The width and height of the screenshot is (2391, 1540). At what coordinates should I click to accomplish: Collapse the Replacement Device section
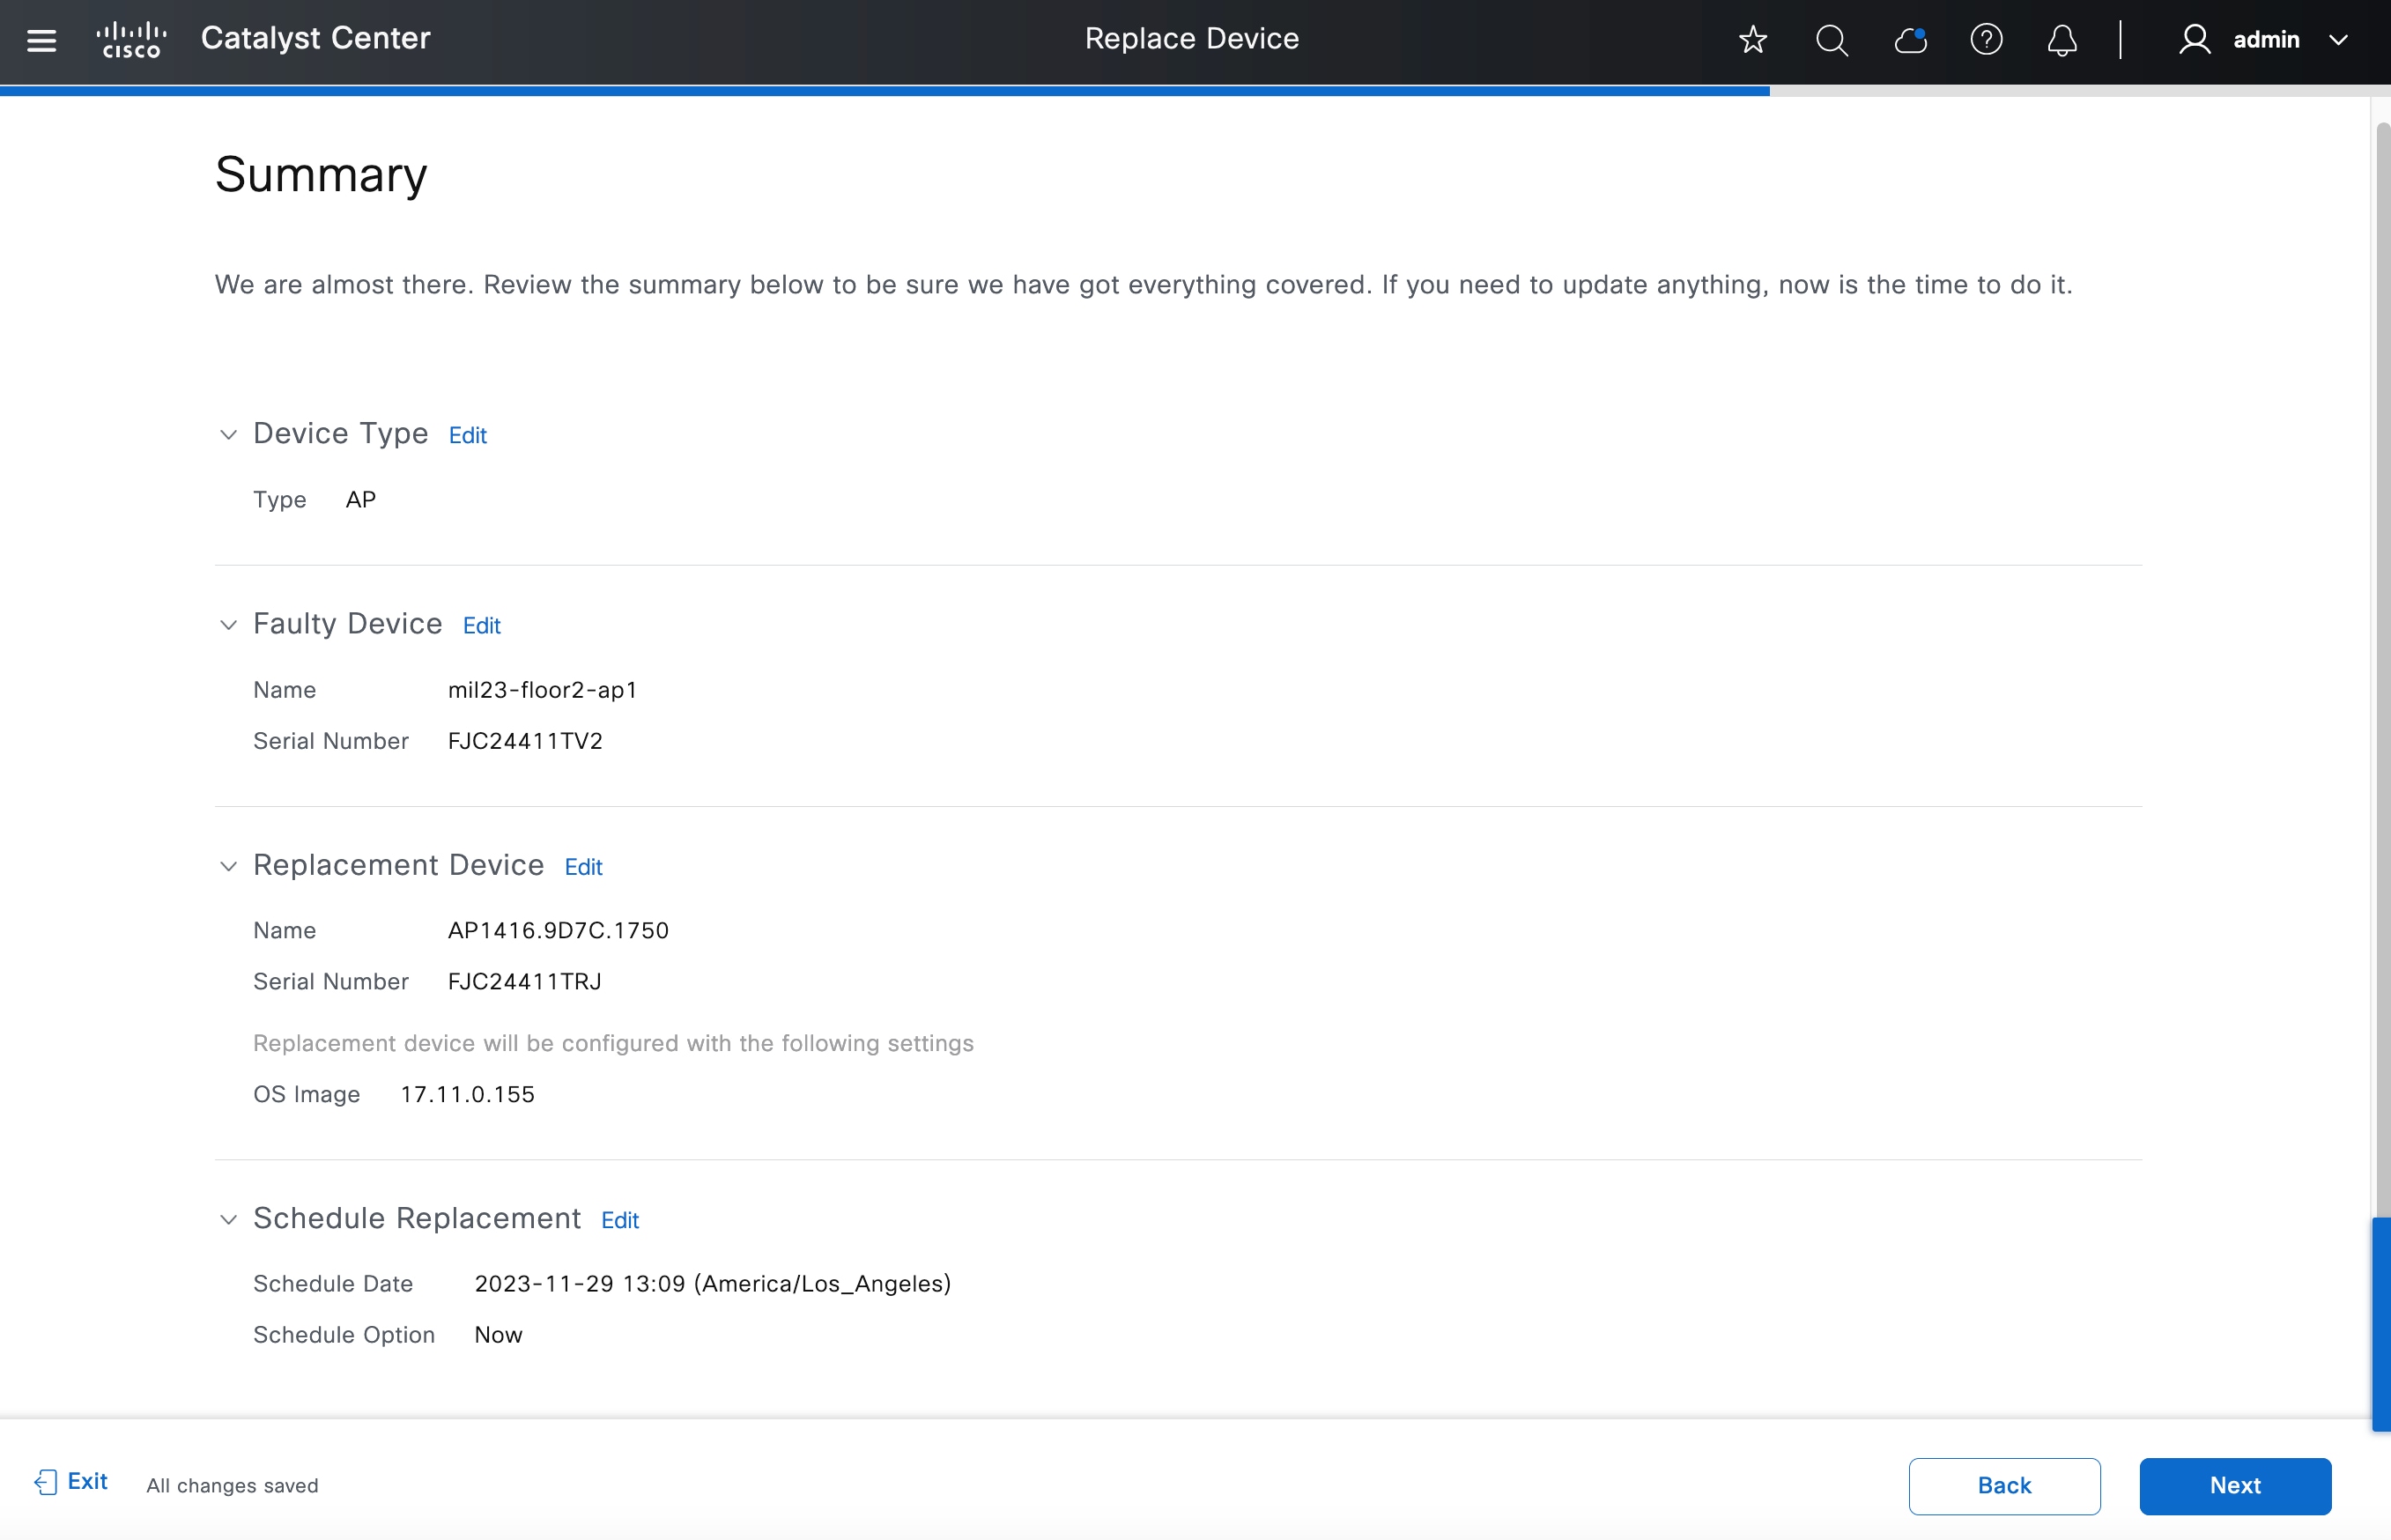coord(228,866)
